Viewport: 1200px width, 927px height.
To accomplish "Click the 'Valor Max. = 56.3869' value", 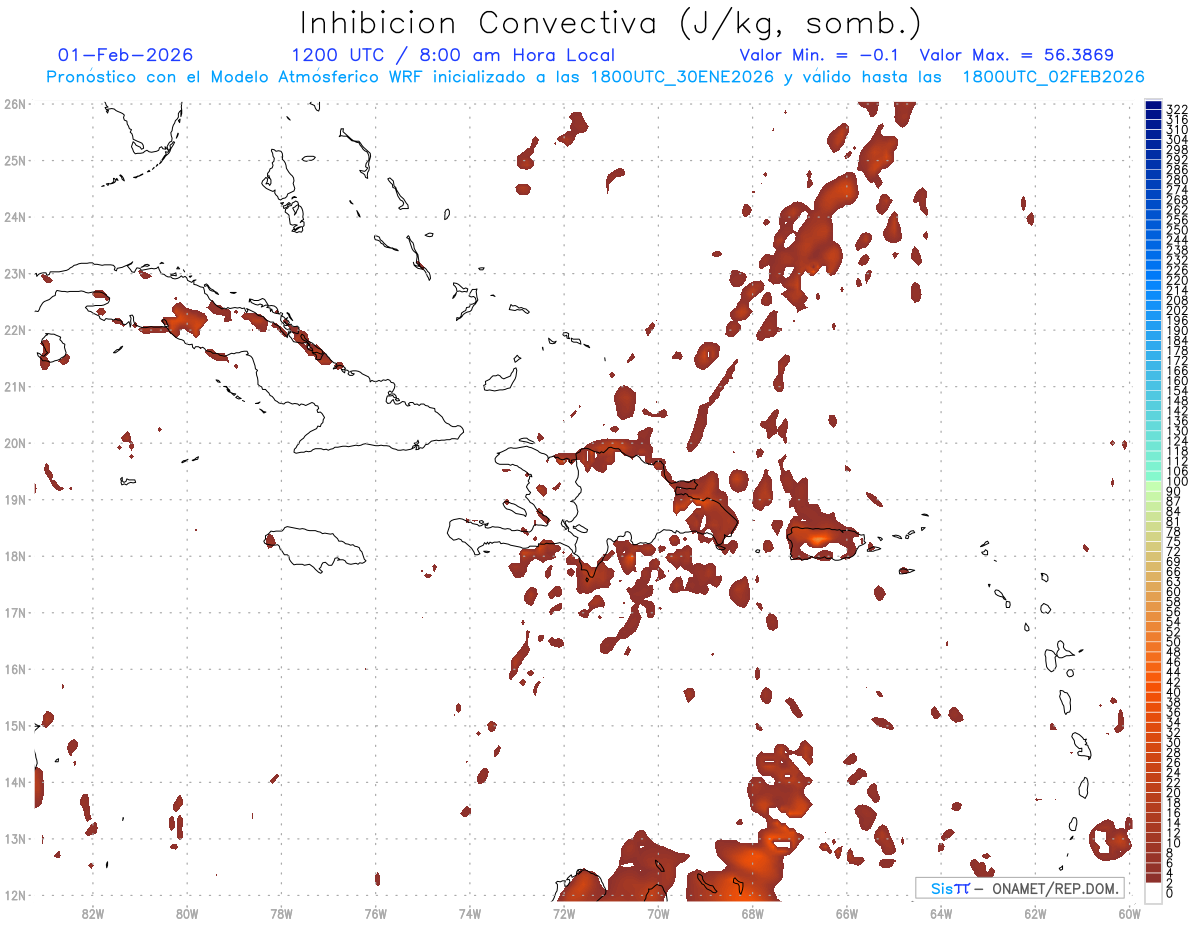I will point(1016,55).
